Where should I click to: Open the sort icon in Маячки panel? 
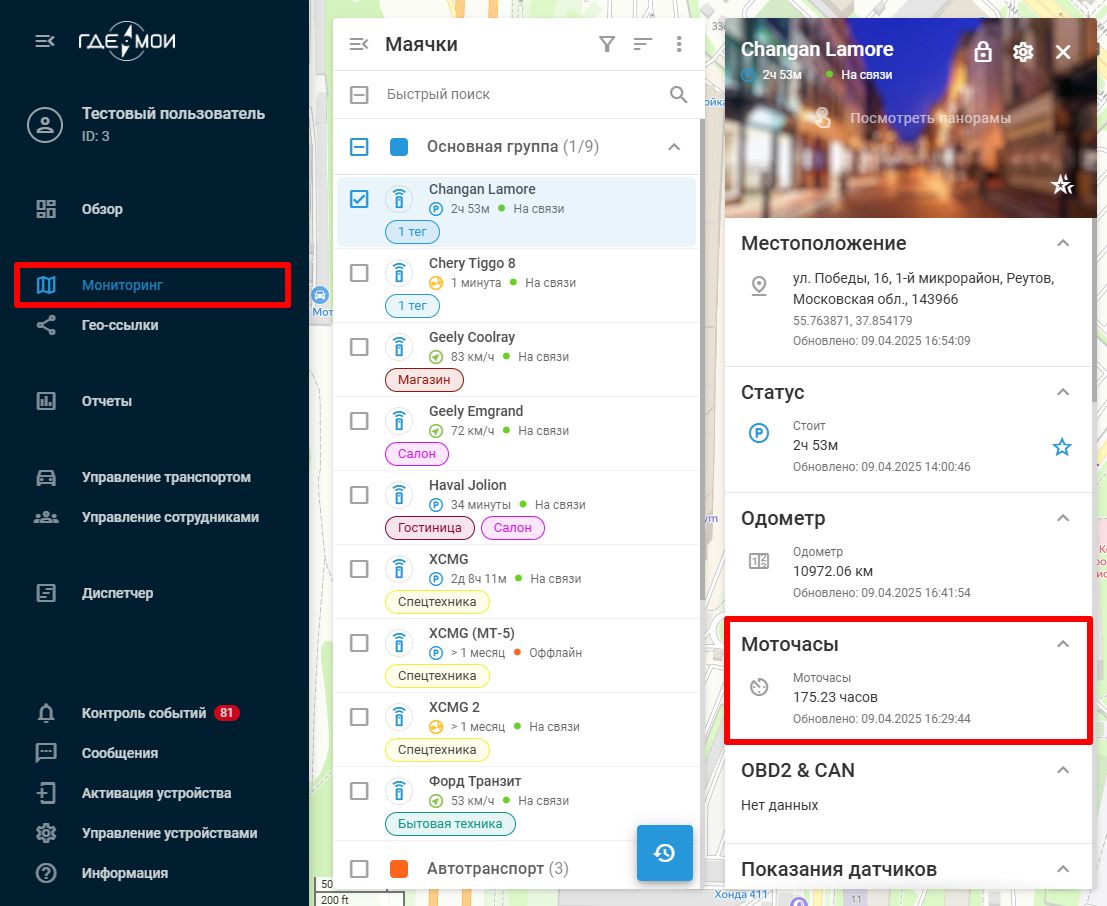pyautogui.click(x=642, y=44)
